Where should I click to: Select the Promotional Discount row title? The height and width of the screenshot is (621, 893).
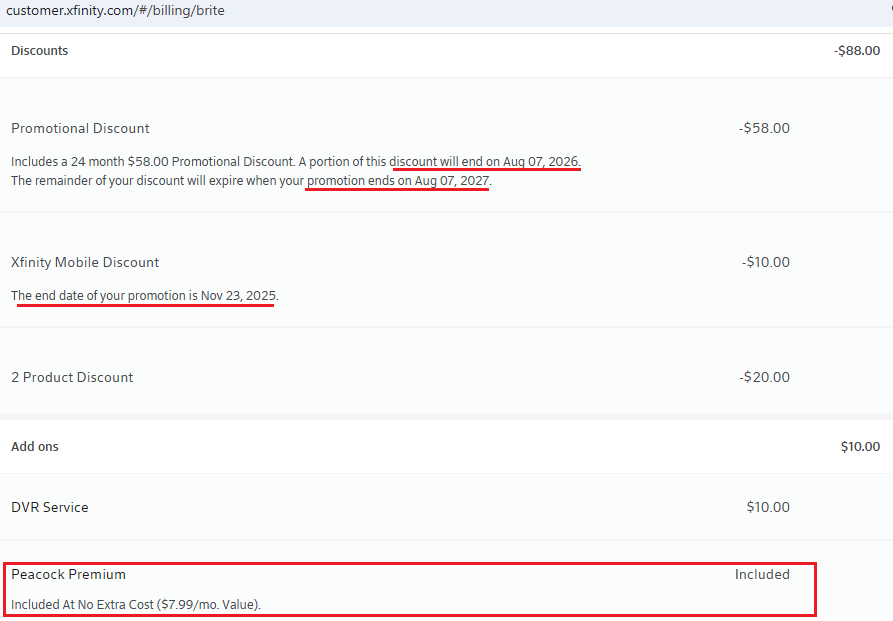click(x=80, y=128)
